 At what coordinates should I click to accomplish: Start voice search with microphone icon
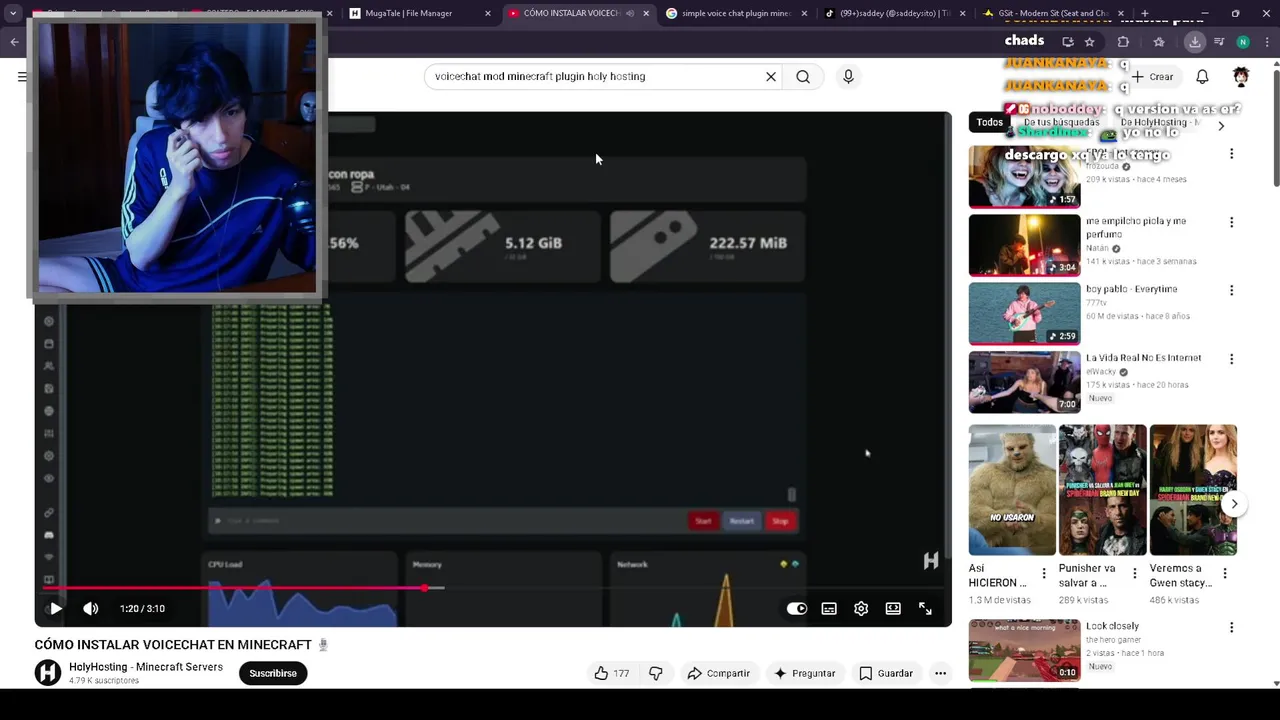click(848, 76)
